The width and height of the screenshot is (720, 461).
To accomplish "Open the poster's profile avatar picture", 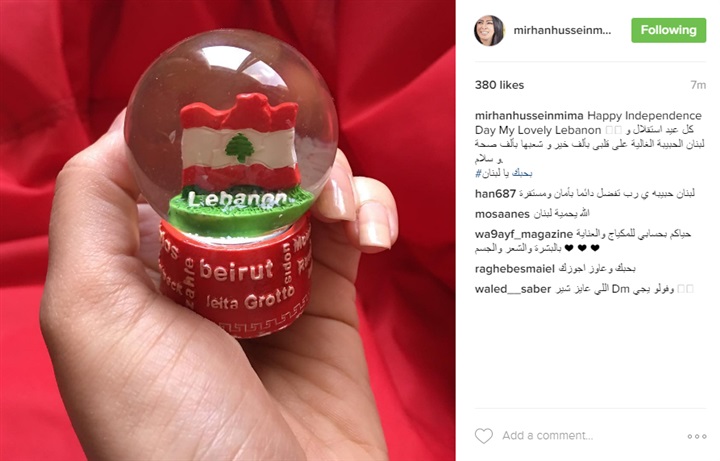I will pos(489,30).
